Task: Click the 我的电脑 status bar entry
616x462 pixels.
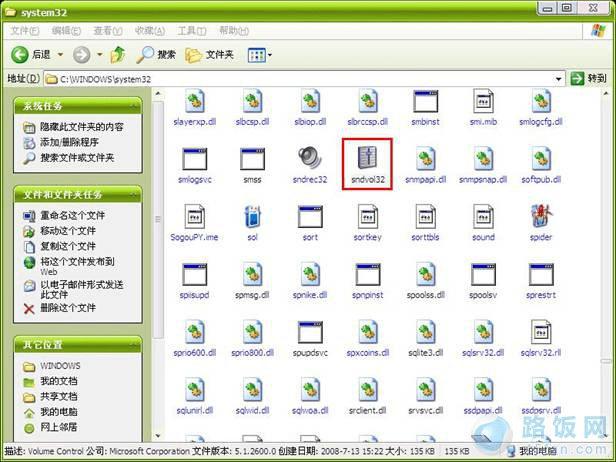Action: pos(532,451)
